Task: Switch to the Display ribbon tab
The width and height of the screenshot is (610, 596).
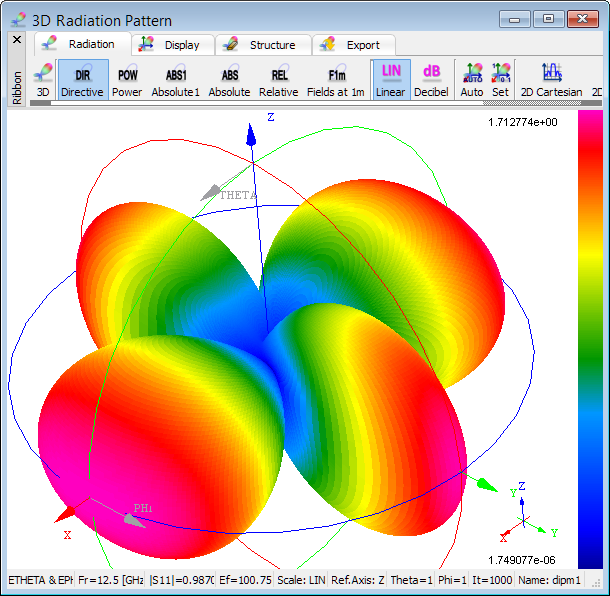Action: (173, 45)
